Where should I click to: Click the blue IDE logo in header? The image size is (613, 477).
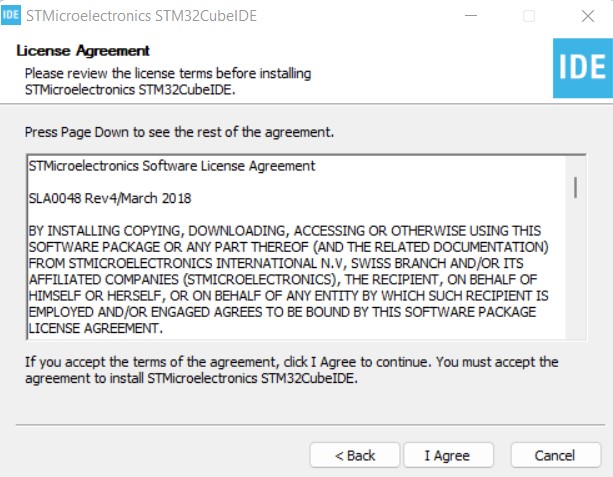point(581,67)
